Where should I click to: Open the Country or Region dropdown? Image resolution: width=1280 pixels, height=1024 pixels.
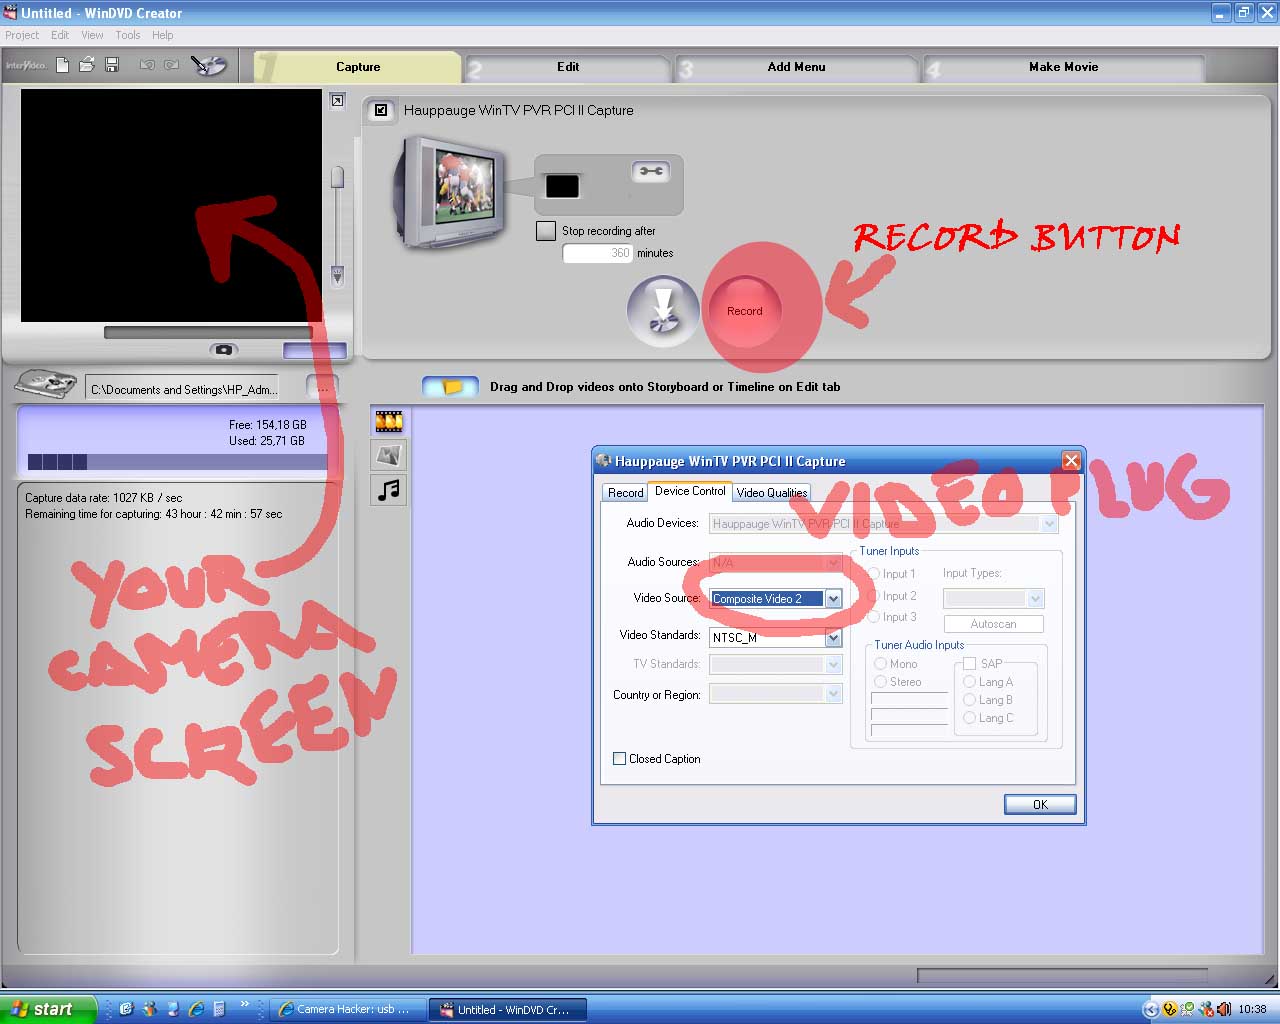(833, 693)
